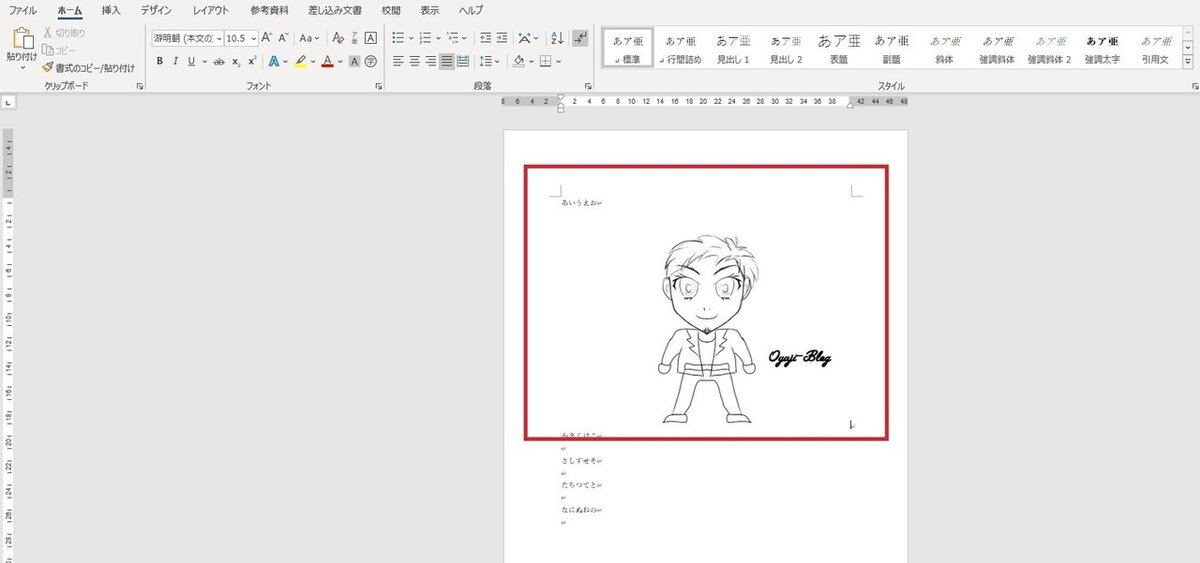This screenshot has width=1200, height=563.
Task: Apply the 見出し 1 heading style
Action: pyautogui.click(x=733, y=49)
